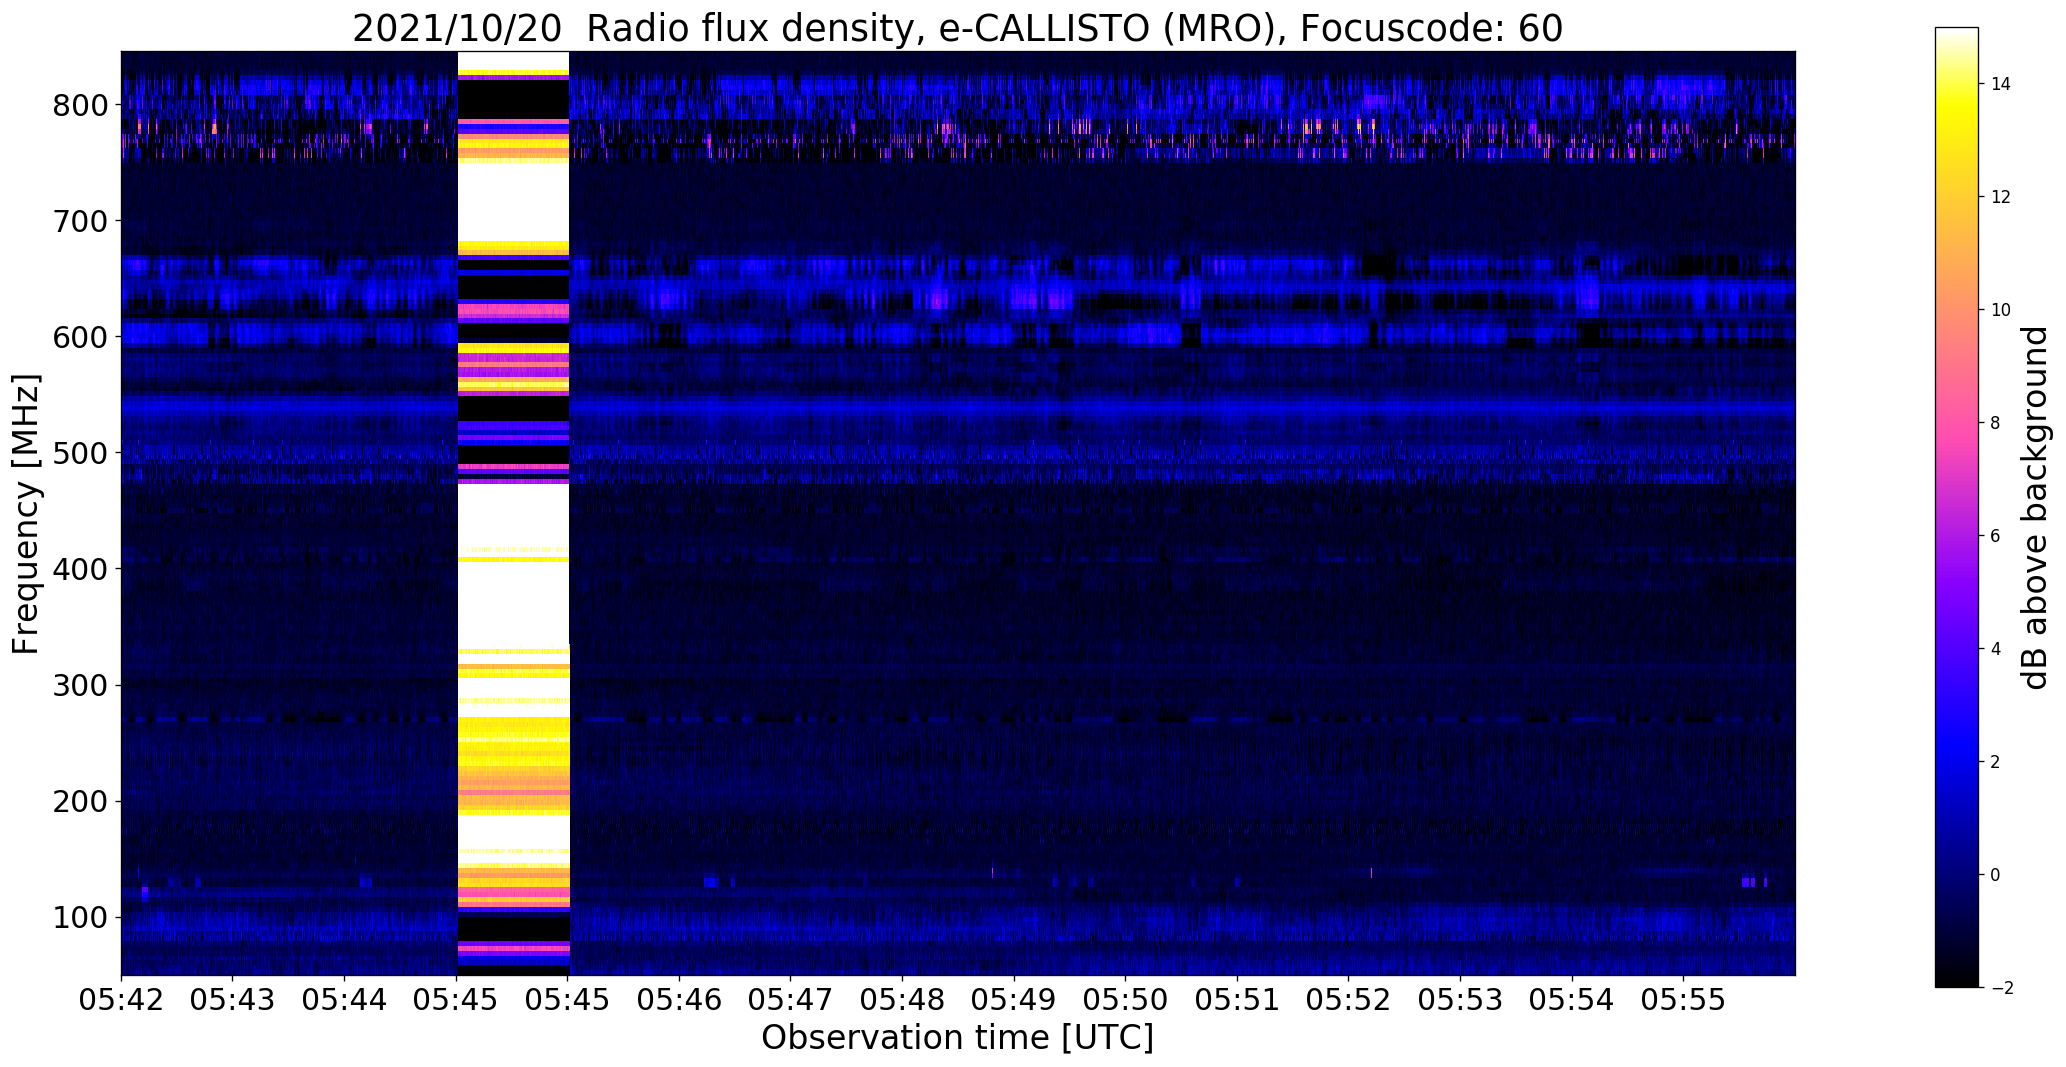Click the white saturated band in spectrogram
The image size is (2066, 1067).
(513, 513)
